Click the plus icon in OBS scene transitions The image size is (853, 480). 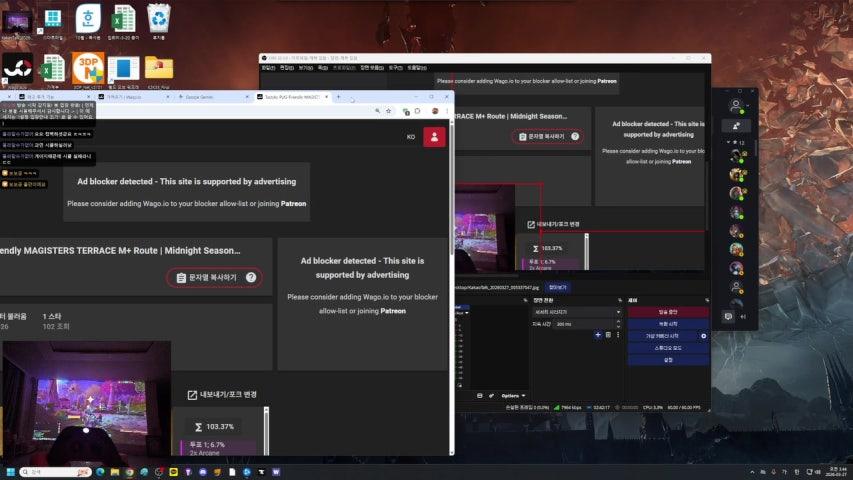(597, 335)
